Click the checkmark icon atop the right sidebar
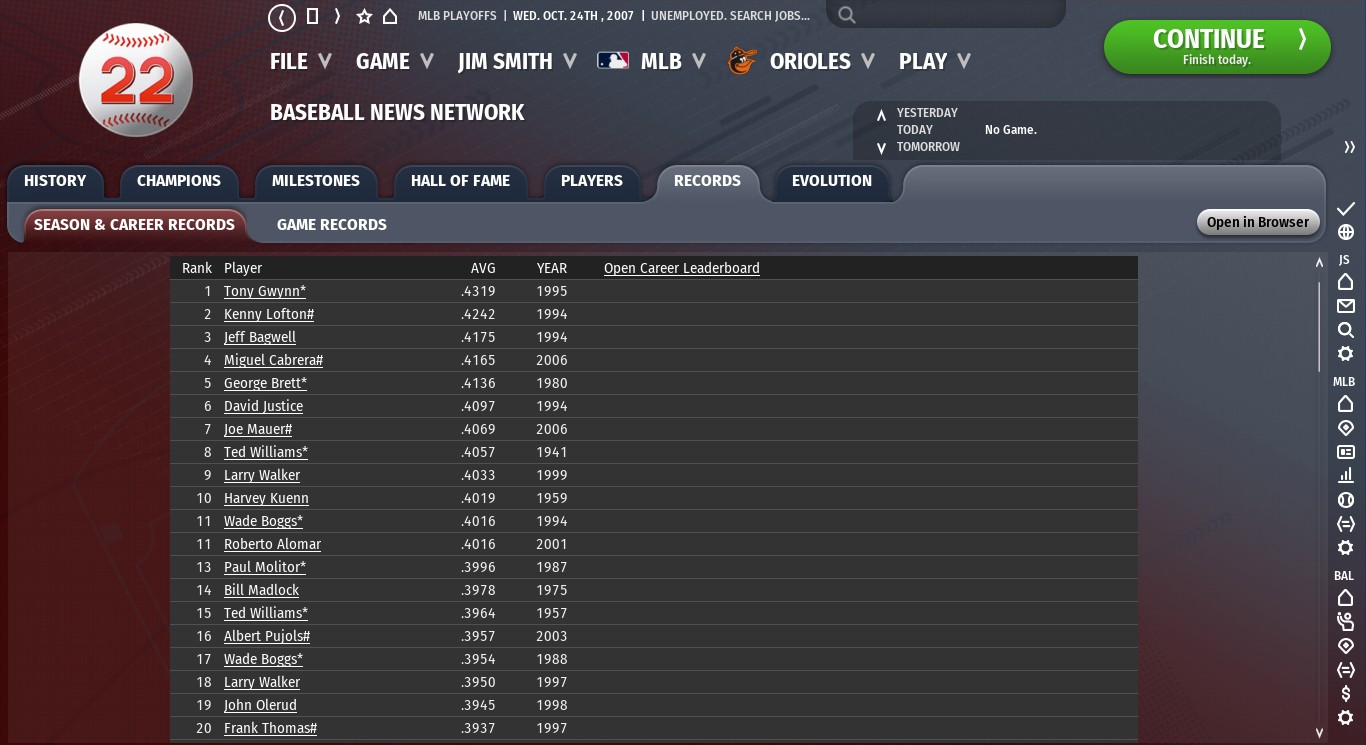The height and width of the screenshot is (745, 1366). coord(1346,208)
